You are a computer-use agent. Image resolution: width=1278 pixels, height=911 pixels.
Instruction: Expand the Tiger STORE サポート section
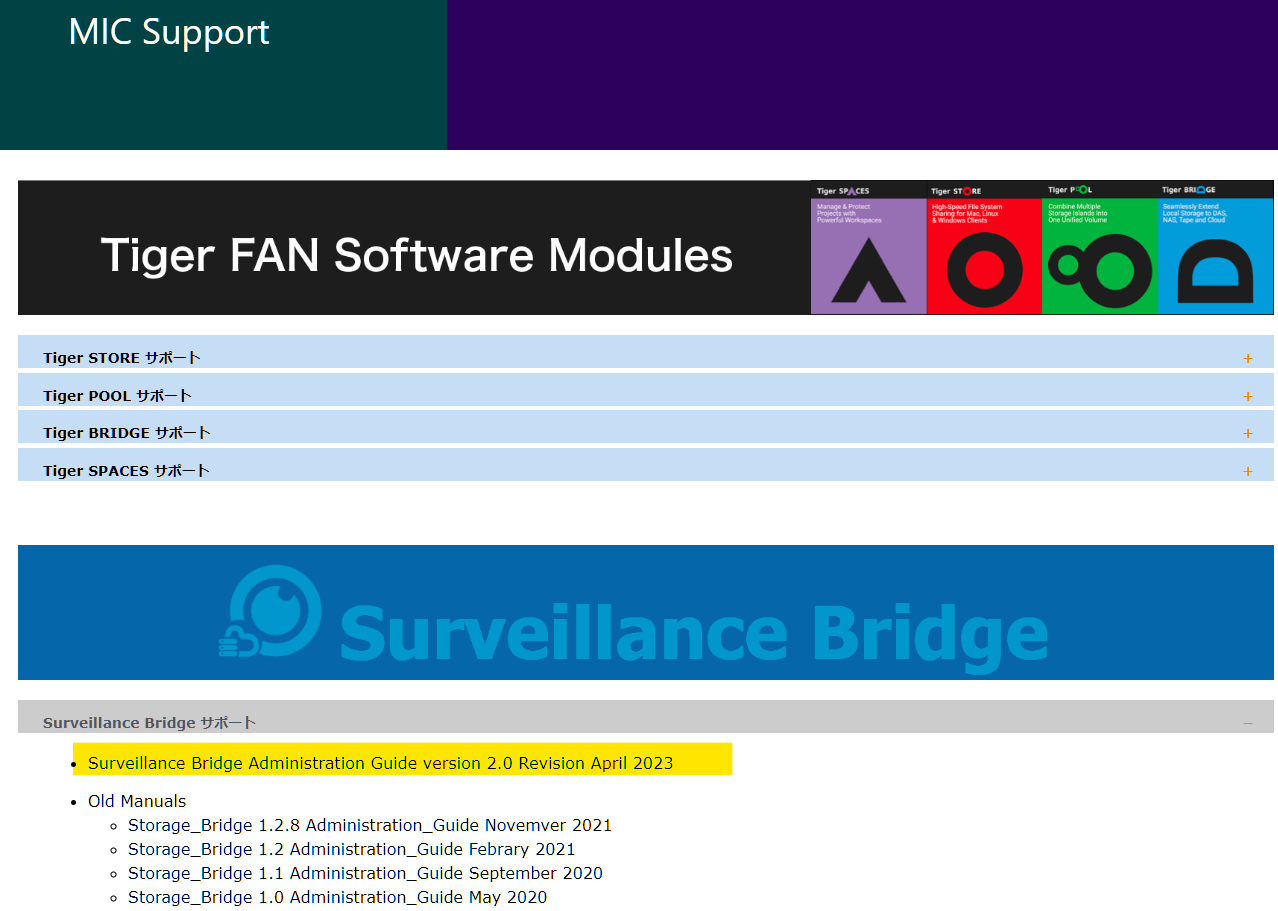click(646, 352)
